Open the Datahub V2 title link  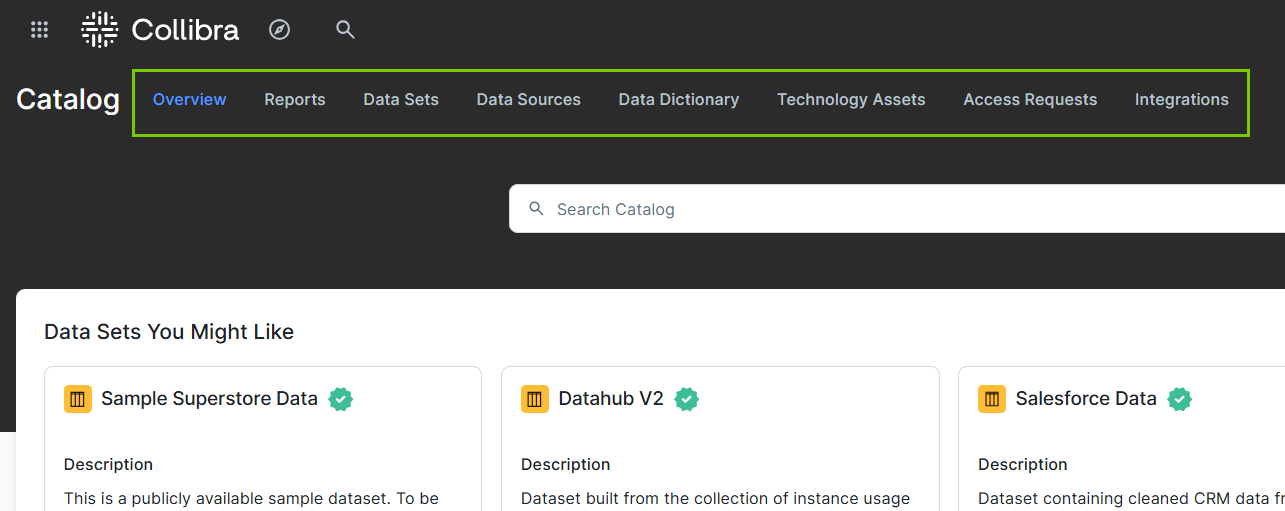pyautogui.click(x=611, y=399)
